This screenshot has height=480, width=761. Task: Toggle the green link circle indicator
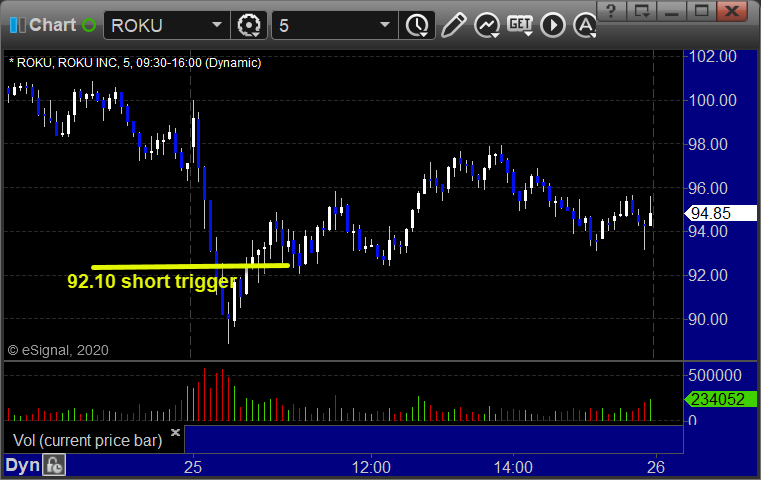[x=89, y=25]
